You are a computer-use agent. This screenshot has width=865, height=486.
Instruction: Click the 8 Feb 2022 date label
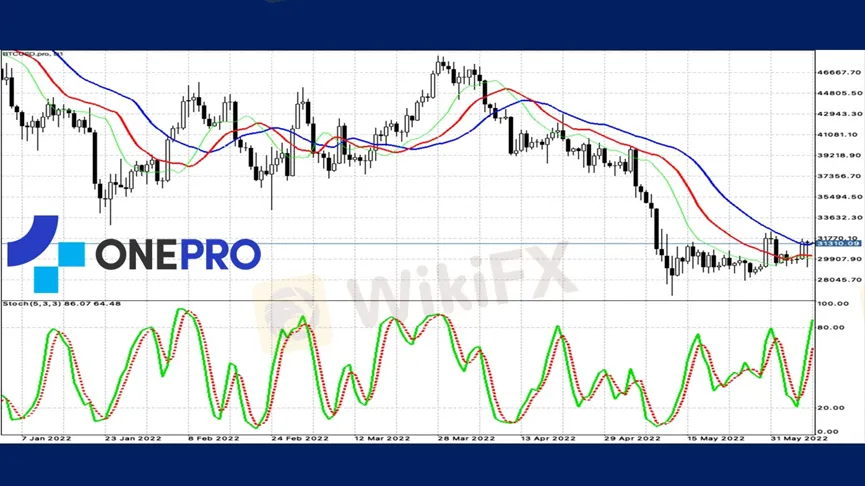point(213,438)
